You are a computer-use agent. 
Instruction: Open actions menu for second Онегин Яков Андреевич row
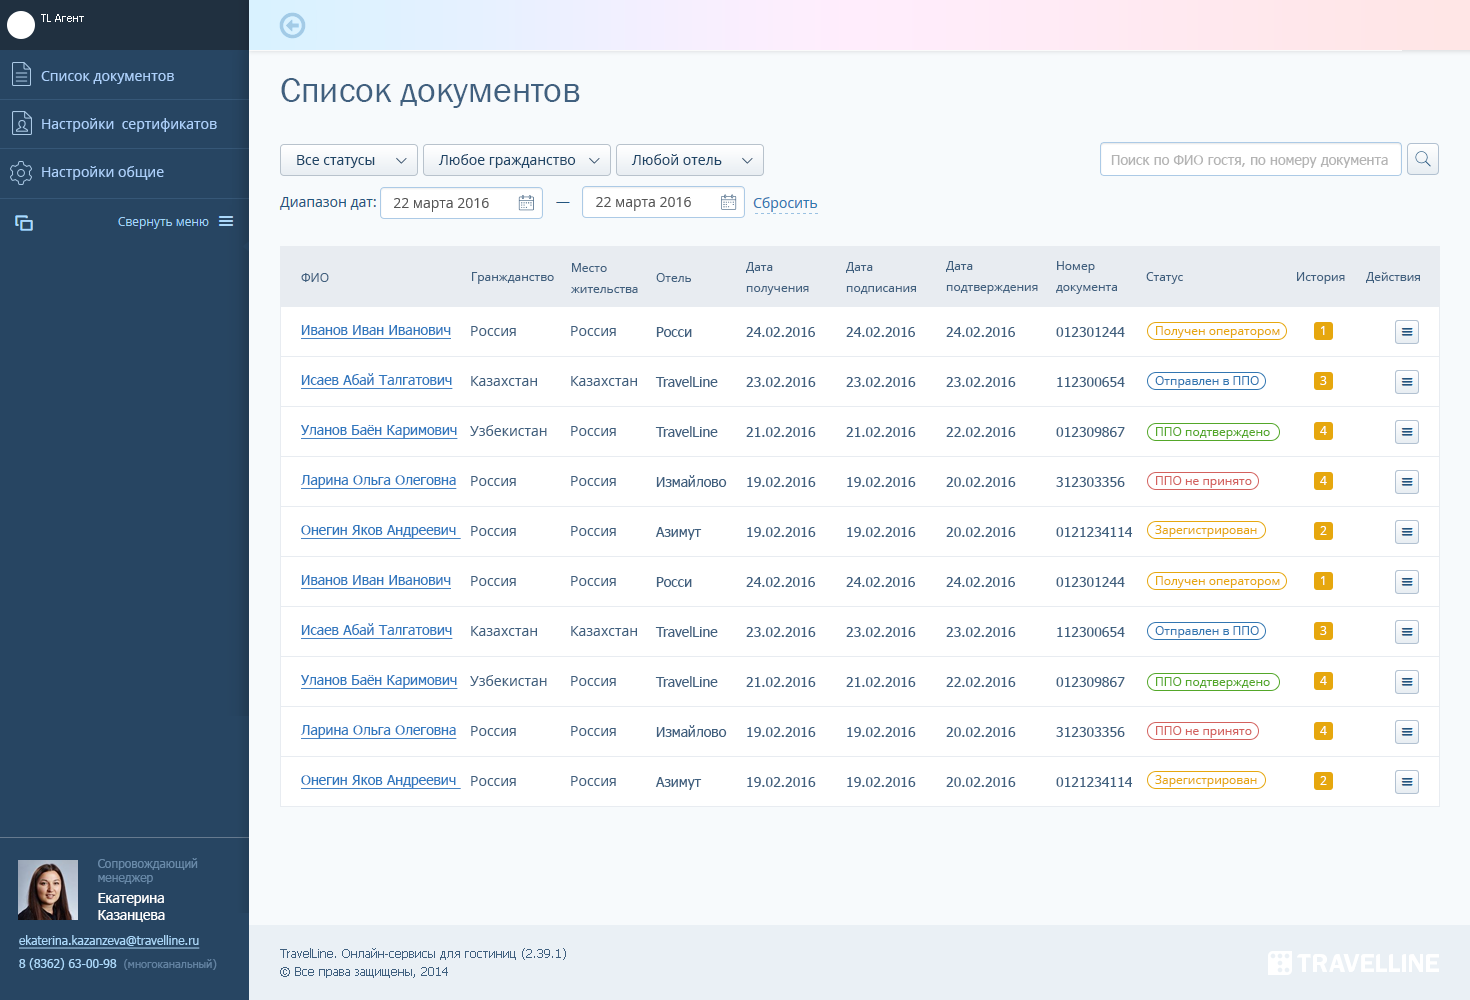tap(1406, 782)
